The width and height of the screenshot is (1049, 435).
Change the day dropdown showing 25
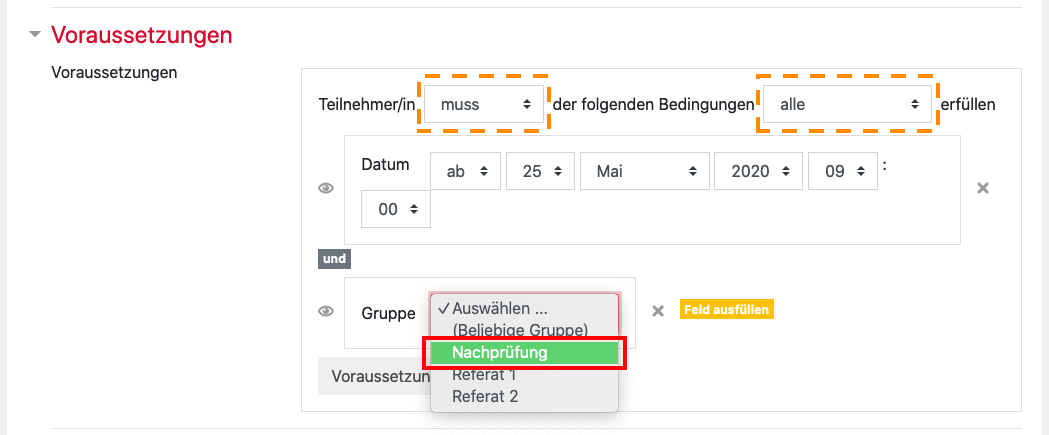pos(541,171)
